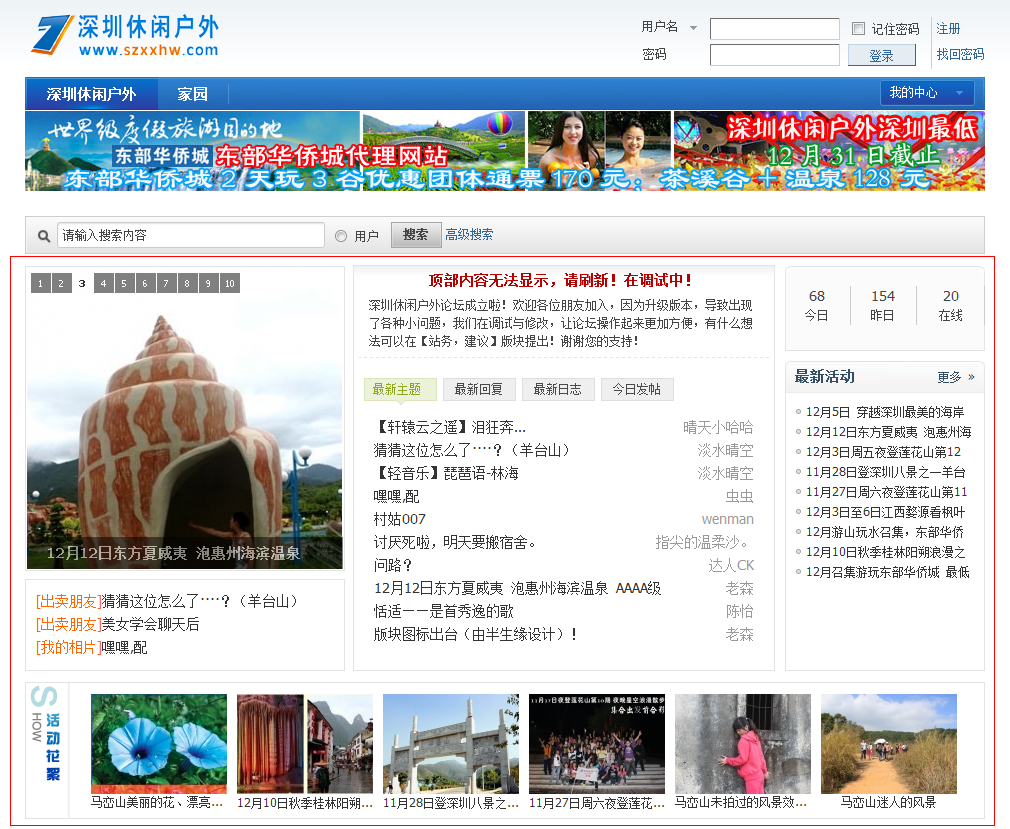Click the 找回密码 link
Image resolution: width=1010 pixels, height=829 pixels.
(960, 54)
